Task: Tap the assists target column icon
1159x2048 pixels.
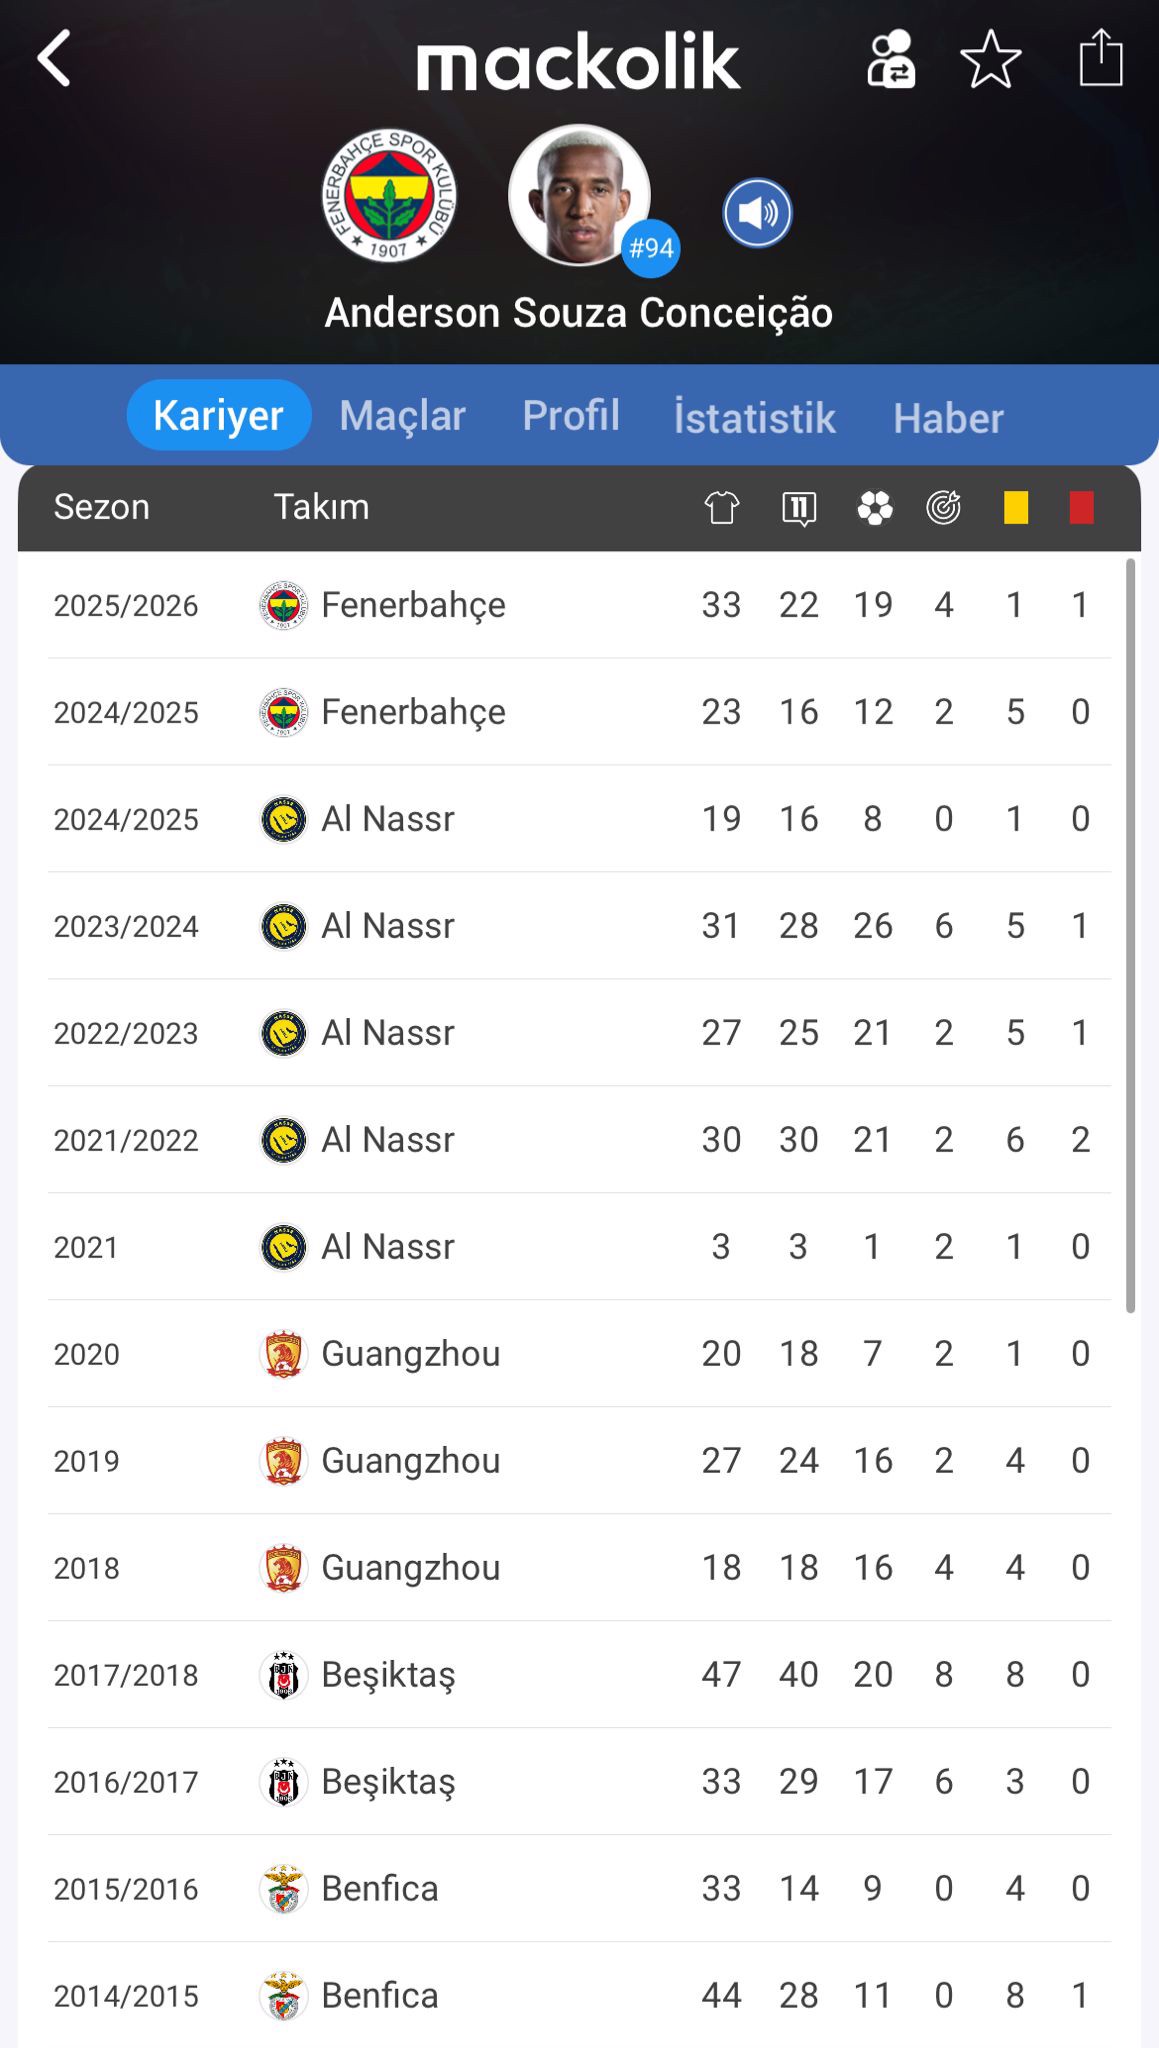Action: (943, 508)
